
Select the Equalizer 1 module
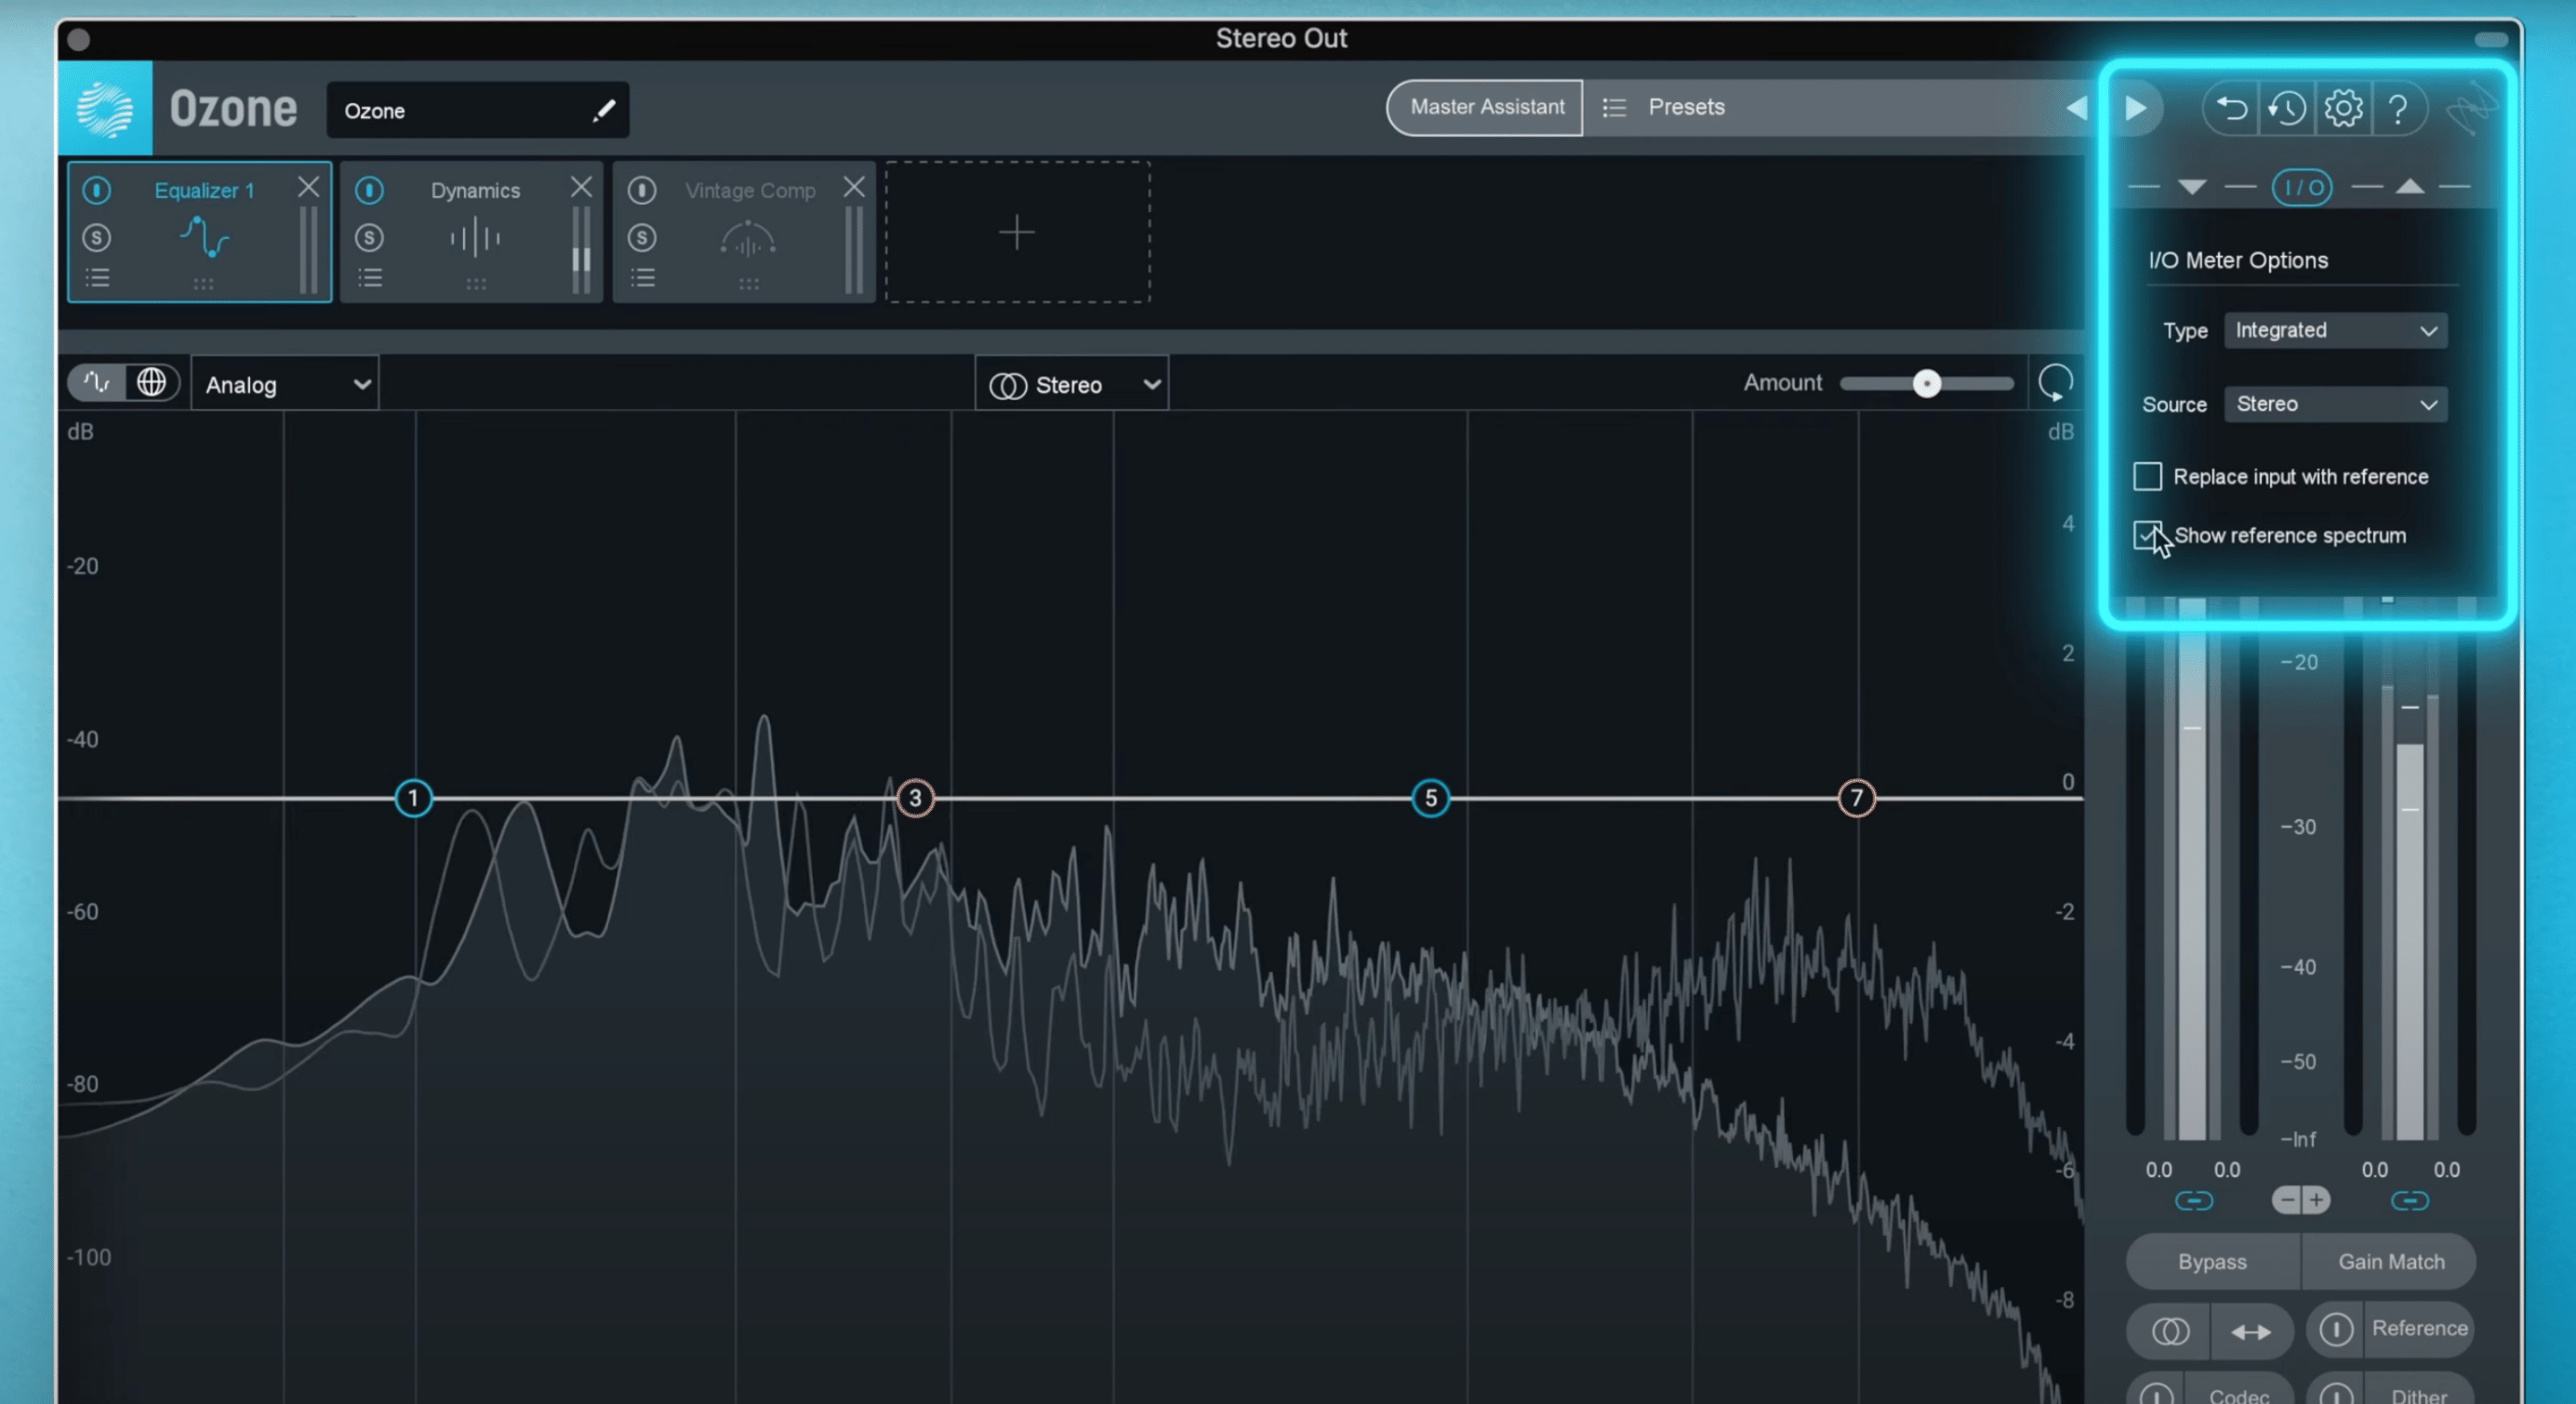coord(200,232)
